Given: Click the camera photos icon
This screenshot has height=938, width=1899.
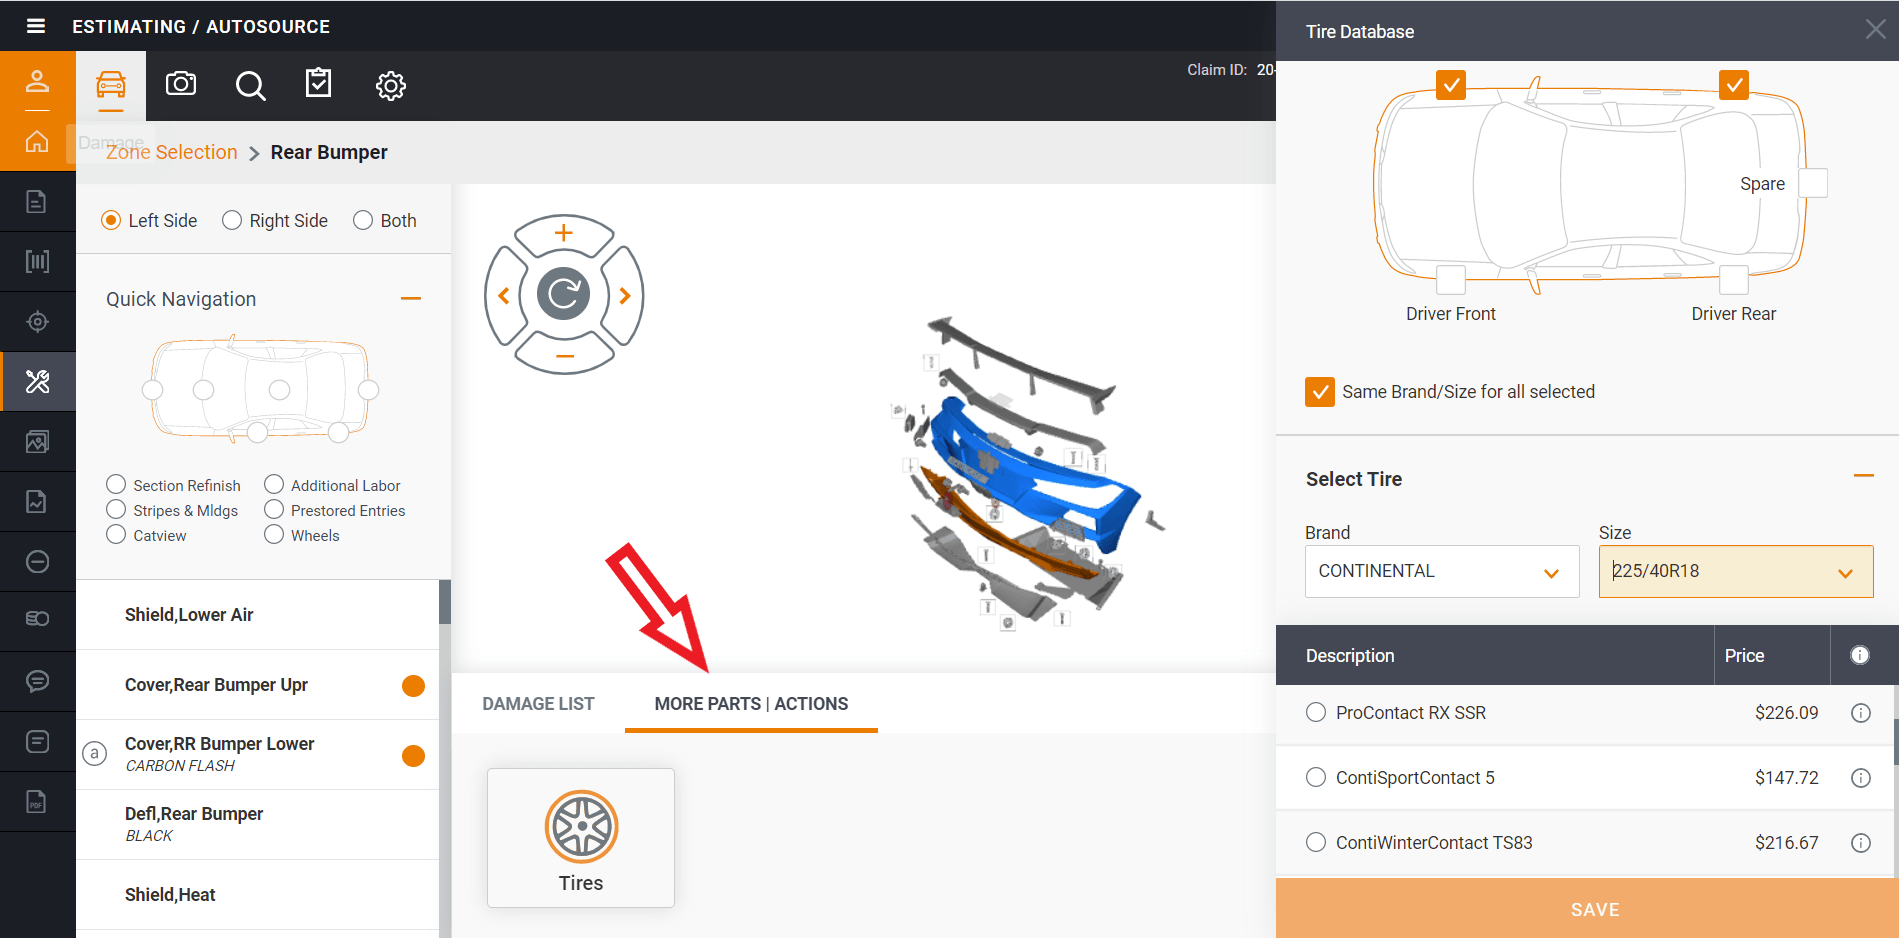Looking at the screenshot, I should pos(180,86).
